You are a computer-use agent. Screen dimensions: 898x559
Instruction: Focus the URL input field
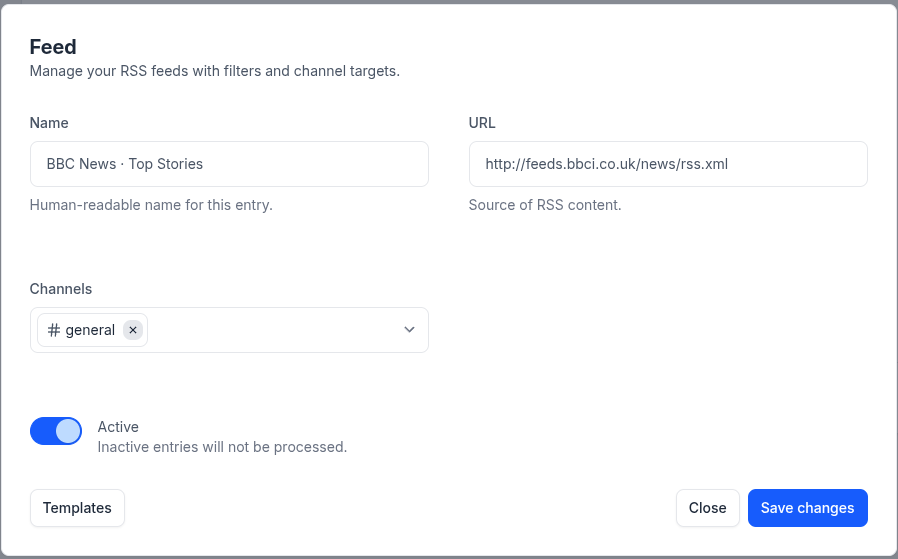click(x=668, y=164)
